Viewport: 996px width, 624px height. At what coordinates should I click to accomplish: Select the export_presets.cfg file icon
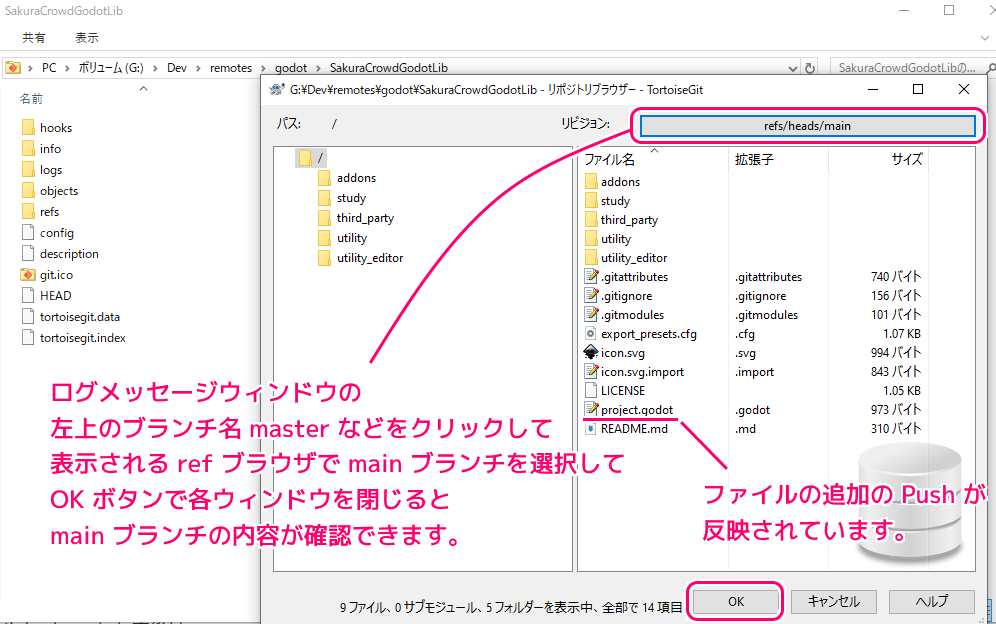coord(590,333)
